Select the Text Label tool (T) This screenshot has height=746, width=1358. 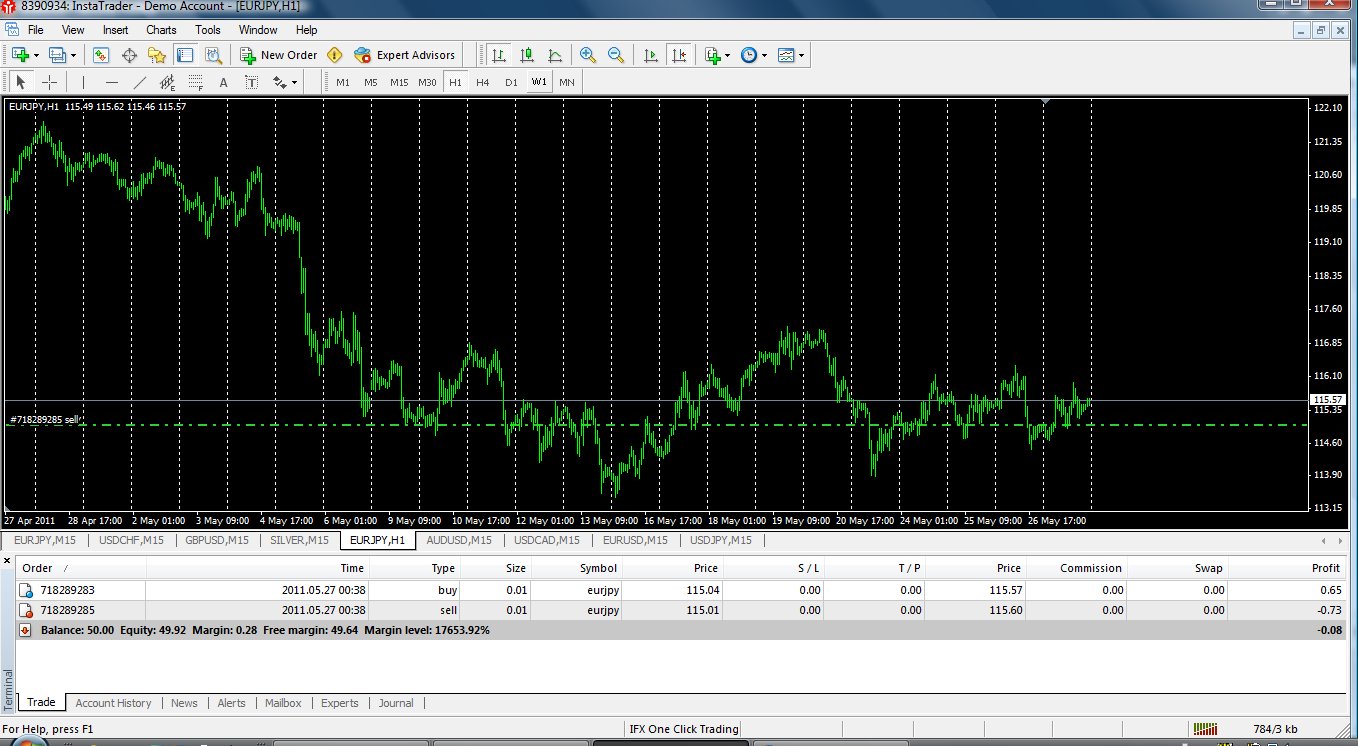[251, 82]
